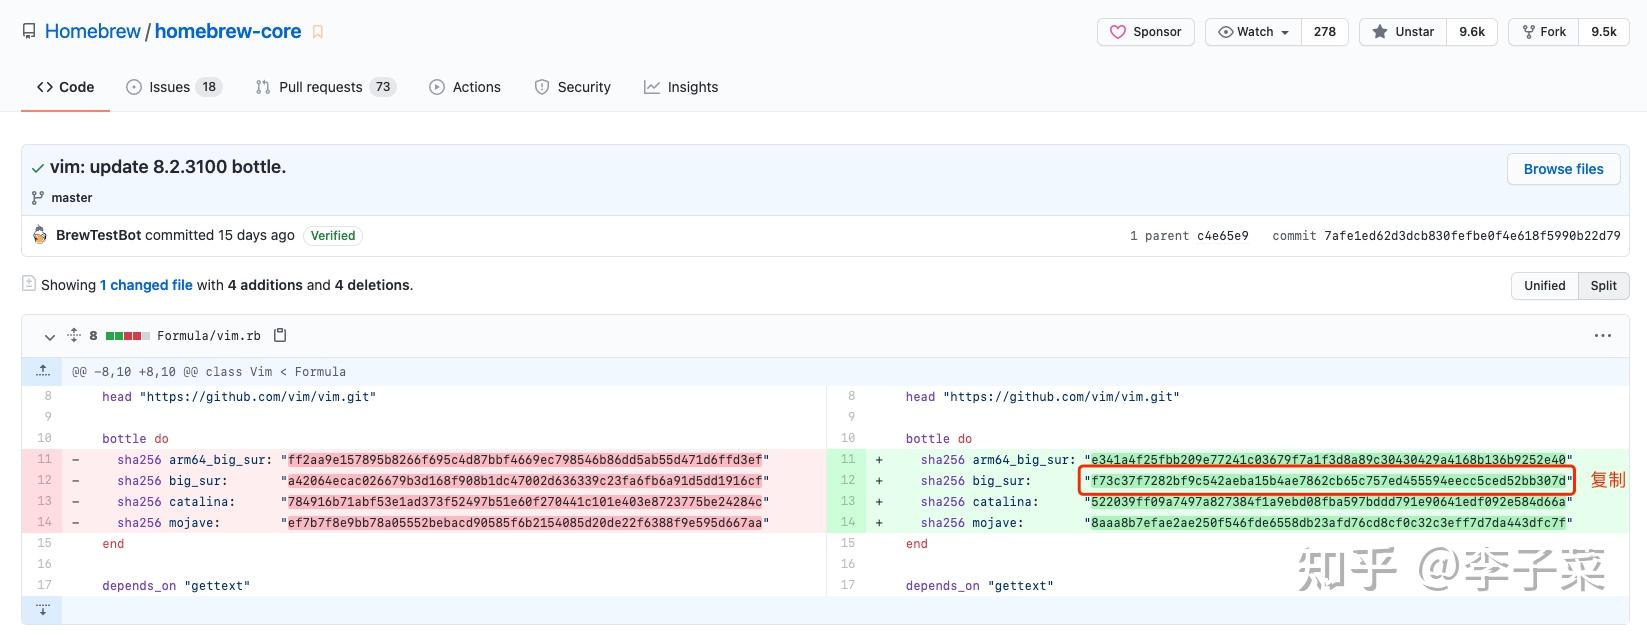Open the Pull requests tab
The width and height of the screenshot is (1647, 636).
pos(326,87)
